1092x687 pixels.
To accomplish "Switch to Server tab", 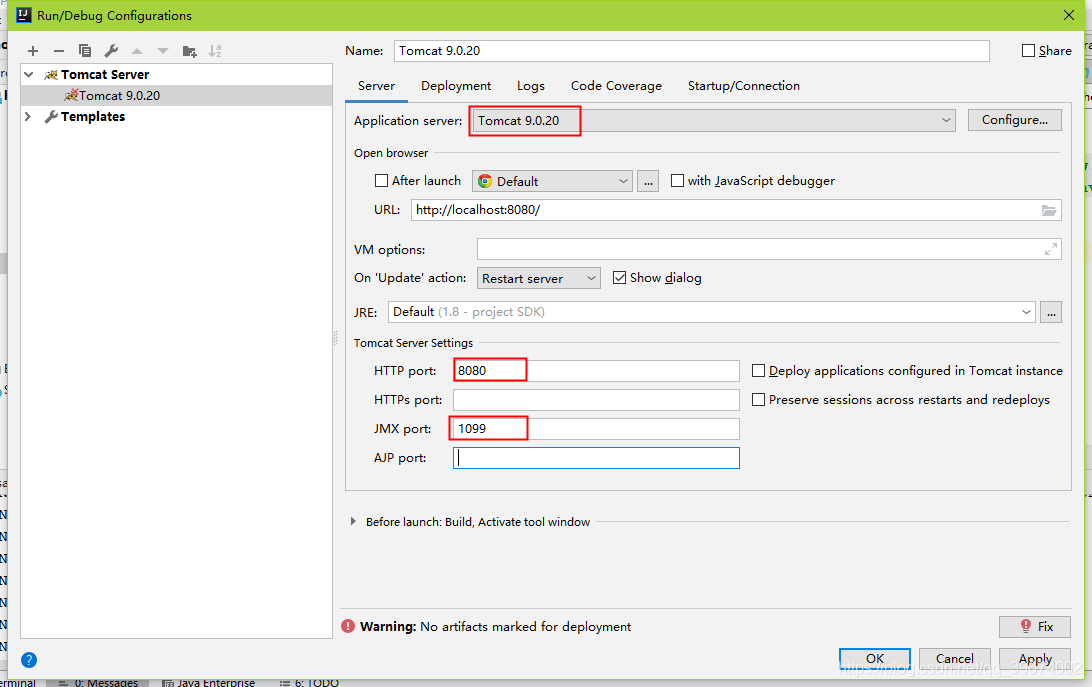I will [376, 86].
